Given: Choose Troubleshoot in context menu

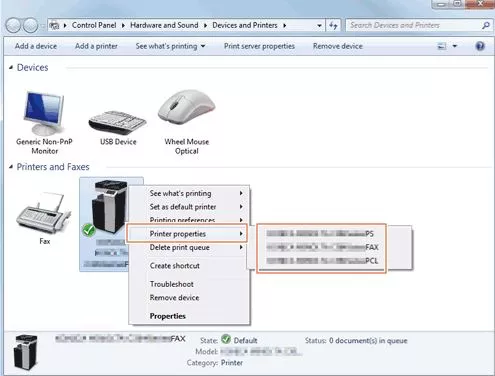Looking at the screenshot, I should pyautogui.click(x=189, y=284).
